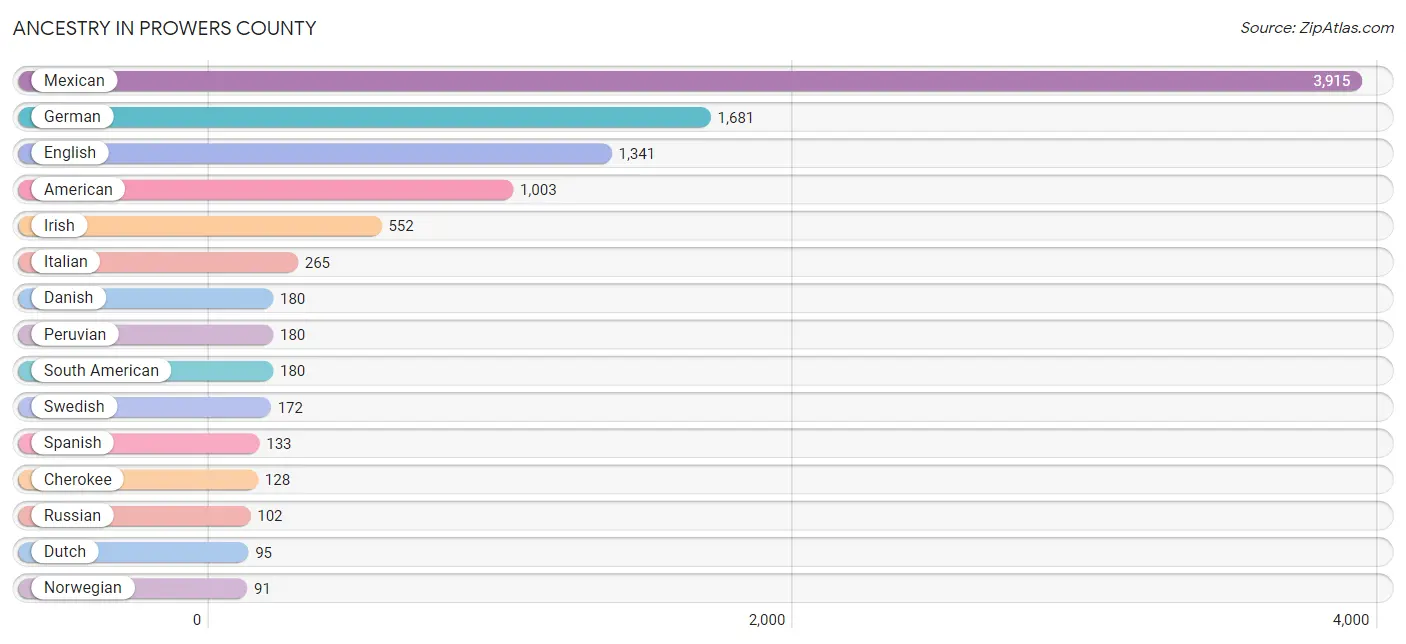Click the teal German bar

(364, 117)
